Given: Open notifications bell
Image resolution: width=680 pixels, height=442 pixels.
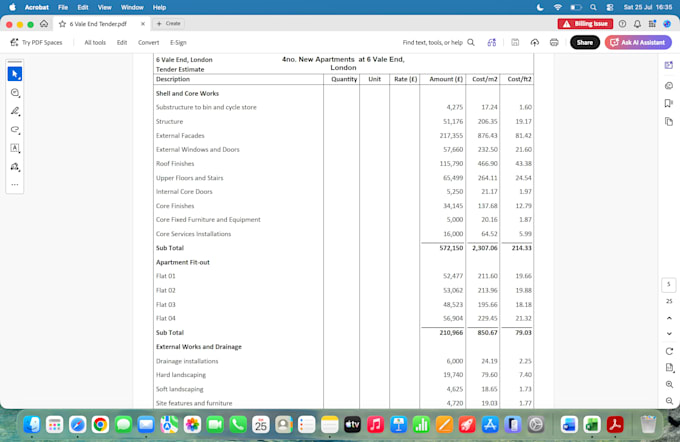Looking at the screenshot, I should 637,24.
